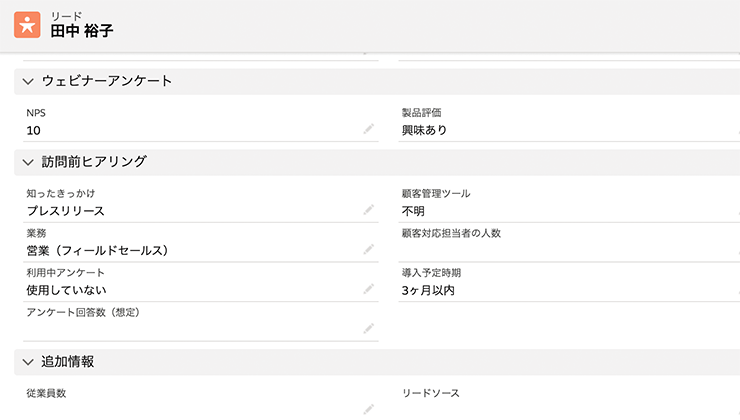This screenshot has height=420, width=740.
Task: Click pencil icon beside アンケート回答数（想定）
Action: click(369, 329)
